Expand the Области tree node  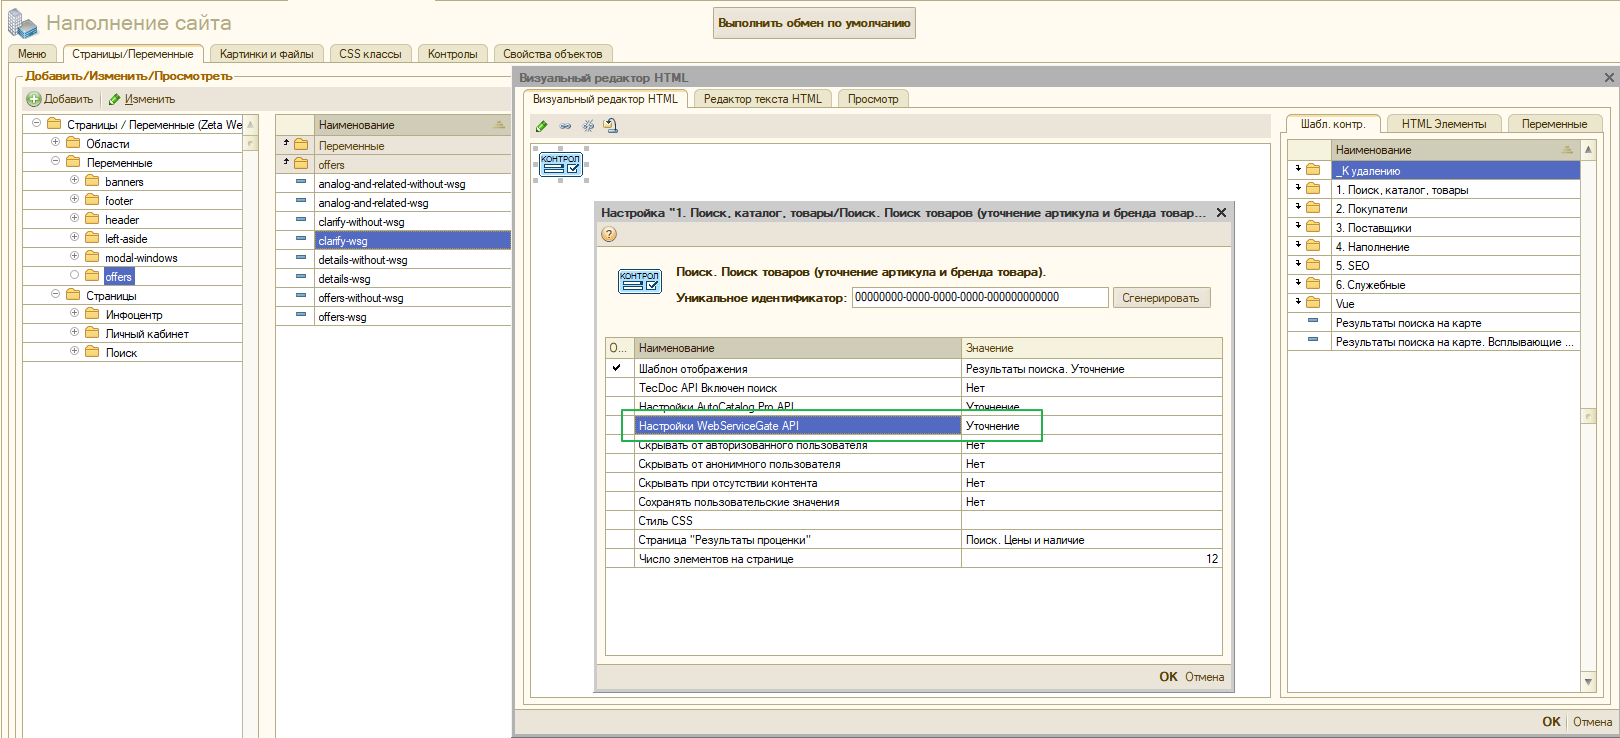pos(55,143)
